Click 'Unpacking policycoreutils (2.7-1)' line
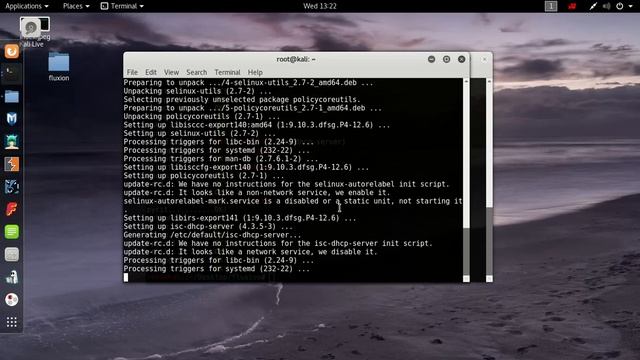Viewport: 640px width, 360px height. tap(202, 116)
